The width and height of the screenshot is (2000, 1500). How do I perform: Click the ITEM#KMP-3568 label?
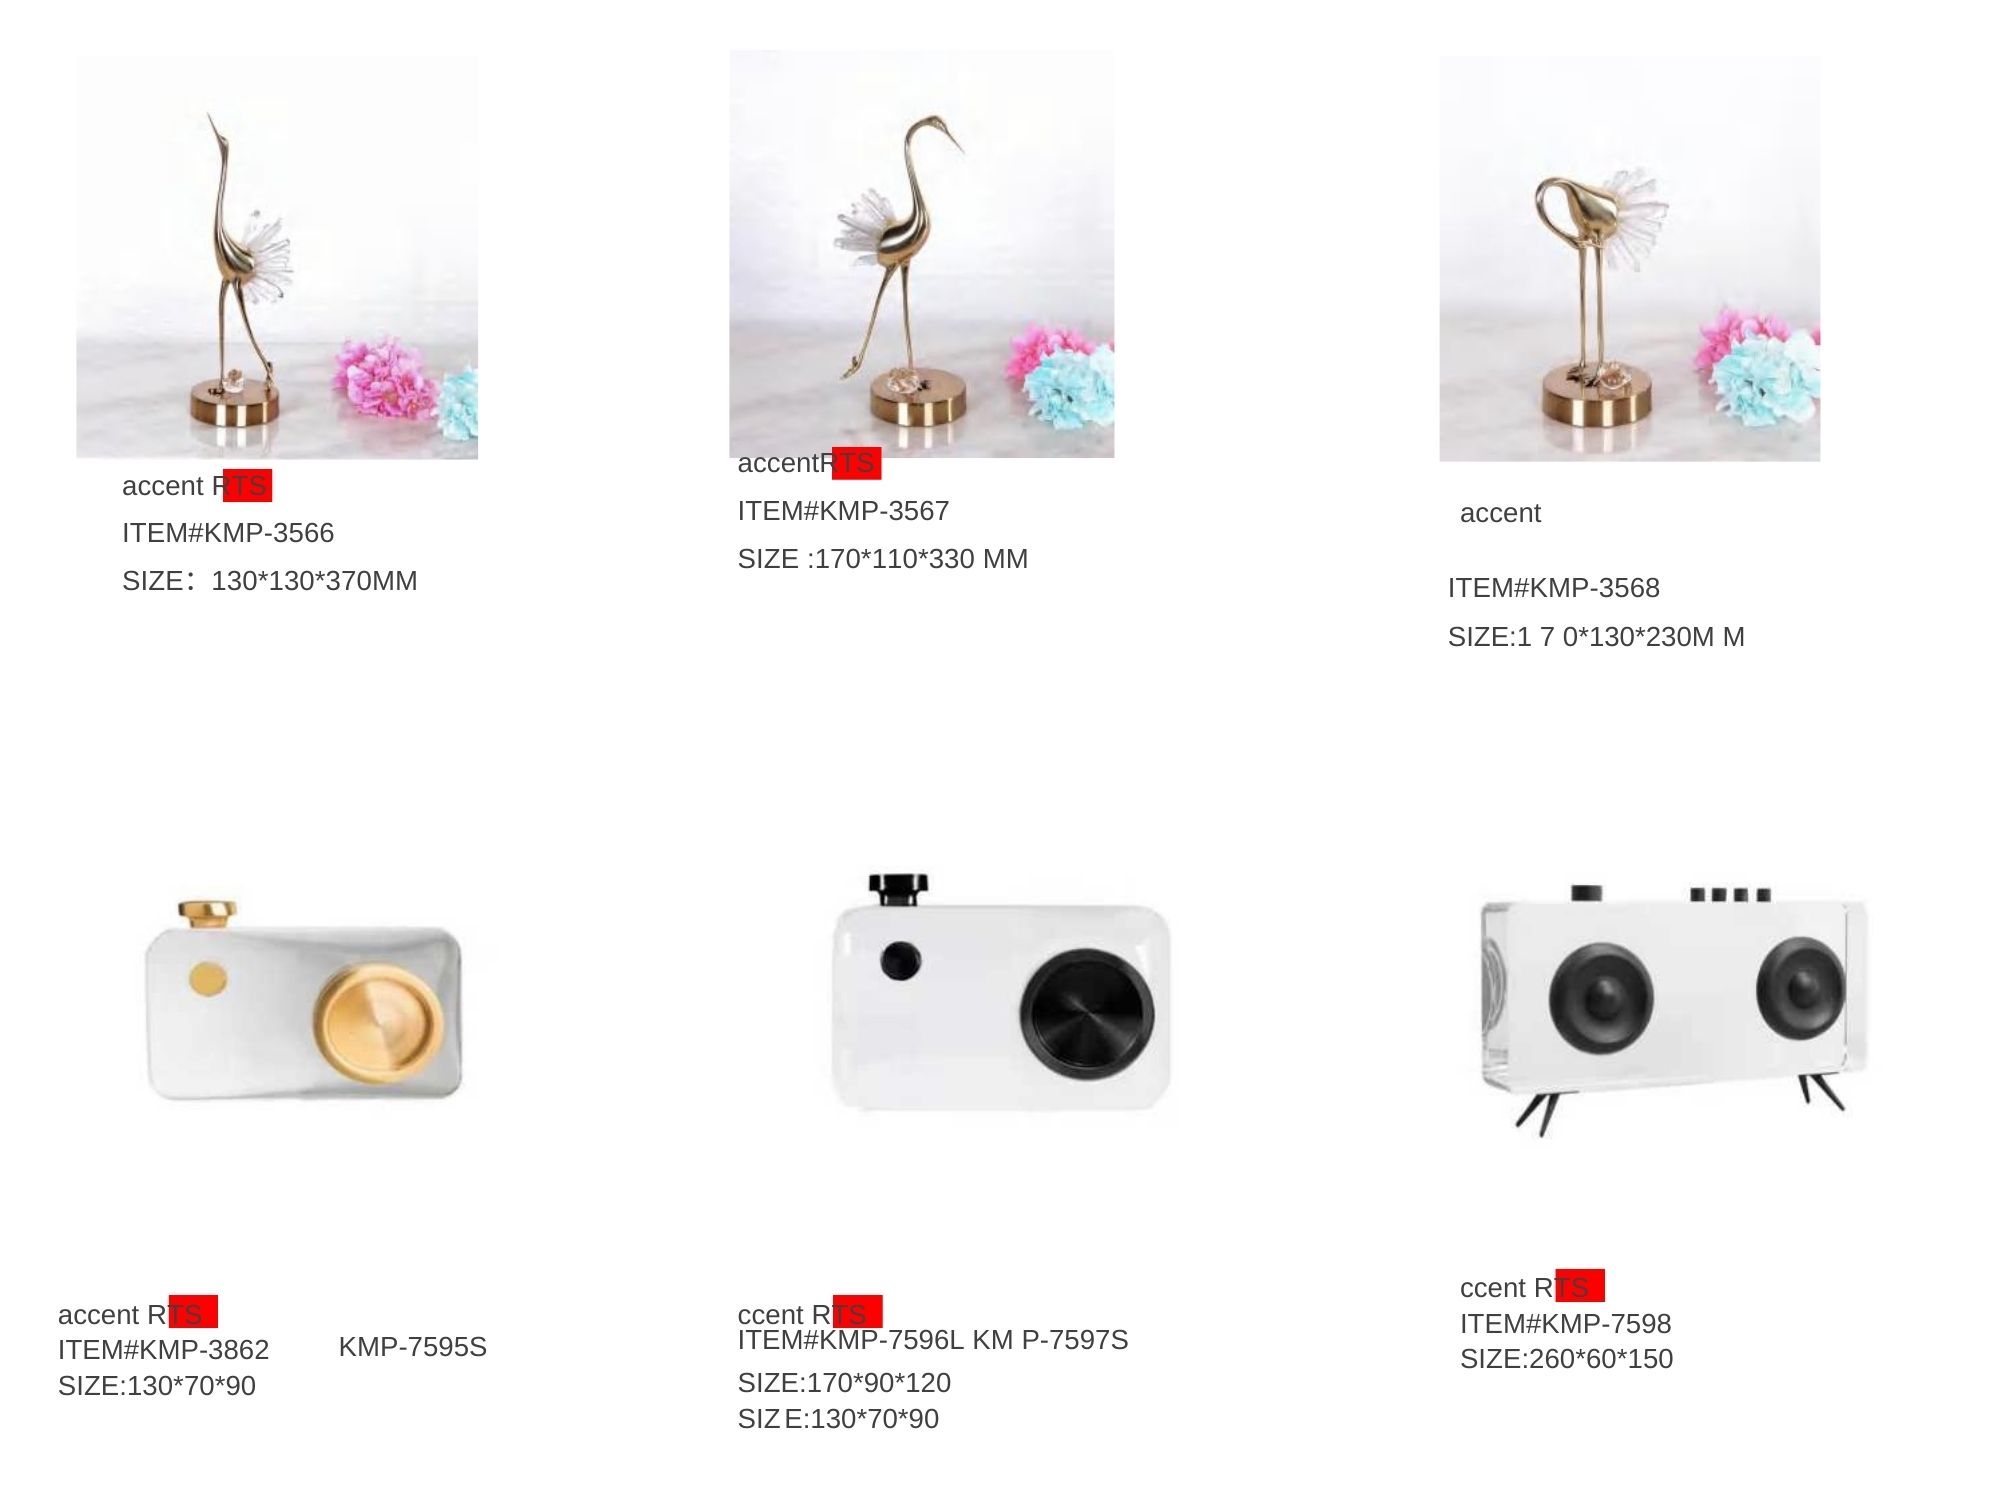(x=1553, y=588)
